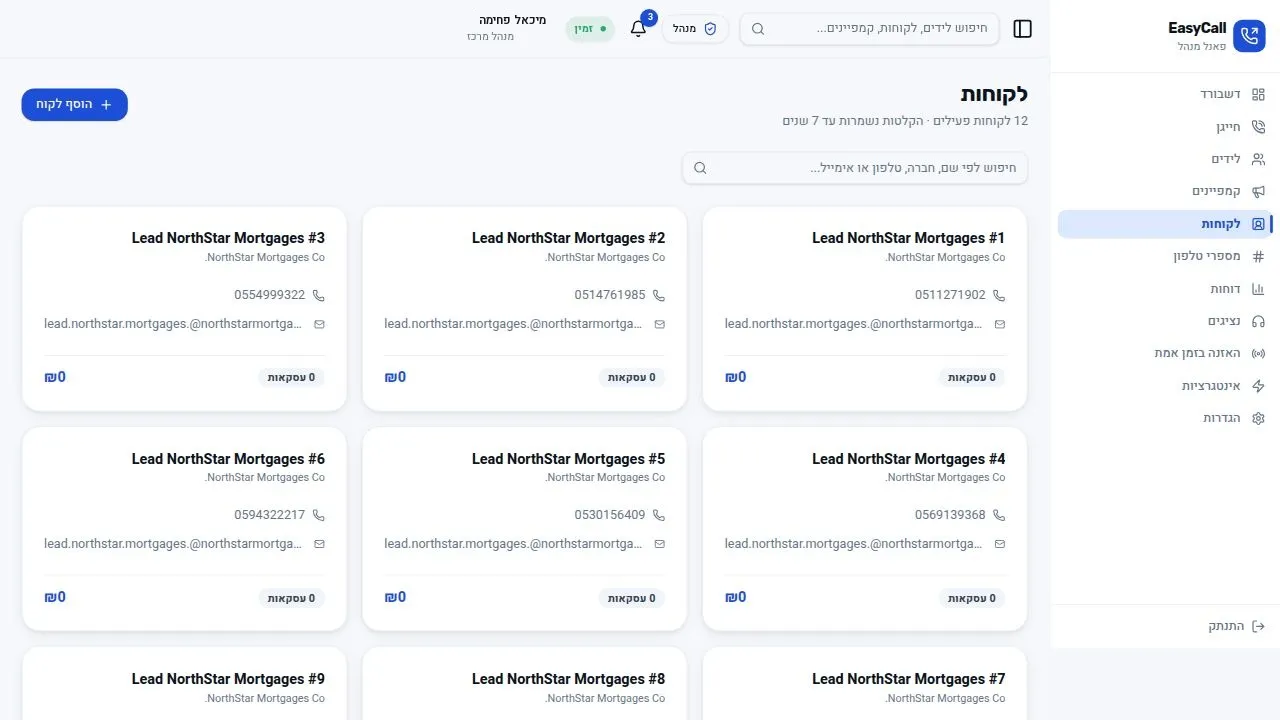Click phone icon beside 0569139368
This screenshot has height=720, width=1280.
(999, 515)
